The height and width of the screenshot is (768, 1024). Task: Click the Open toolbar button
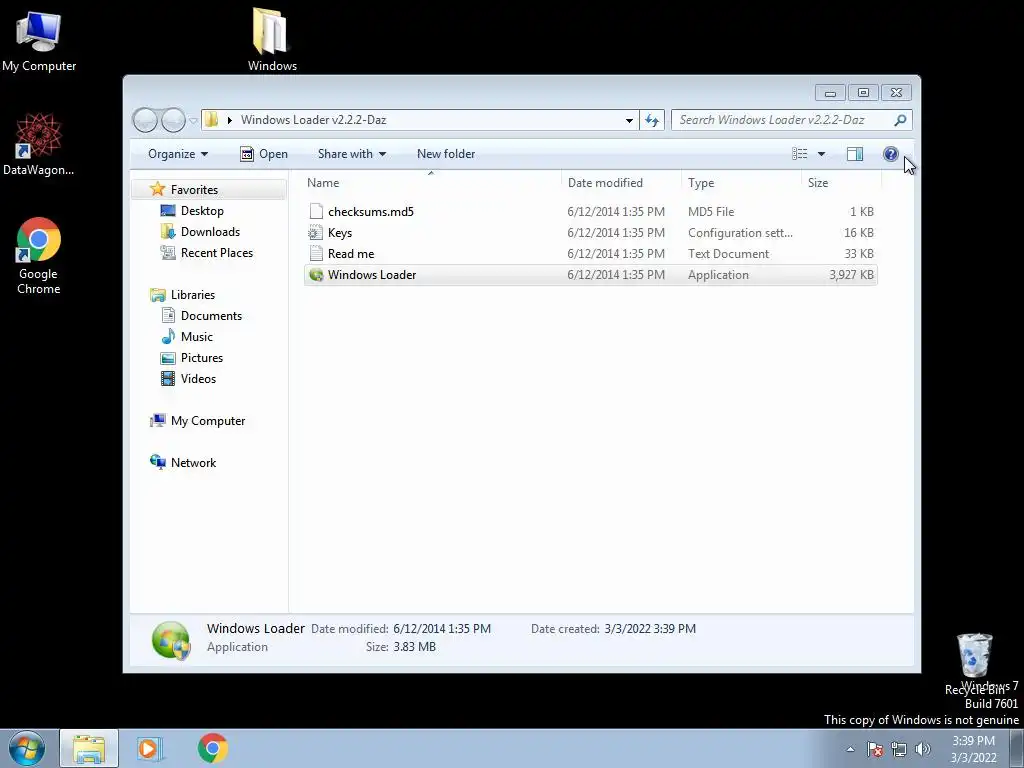click(264, 154)
